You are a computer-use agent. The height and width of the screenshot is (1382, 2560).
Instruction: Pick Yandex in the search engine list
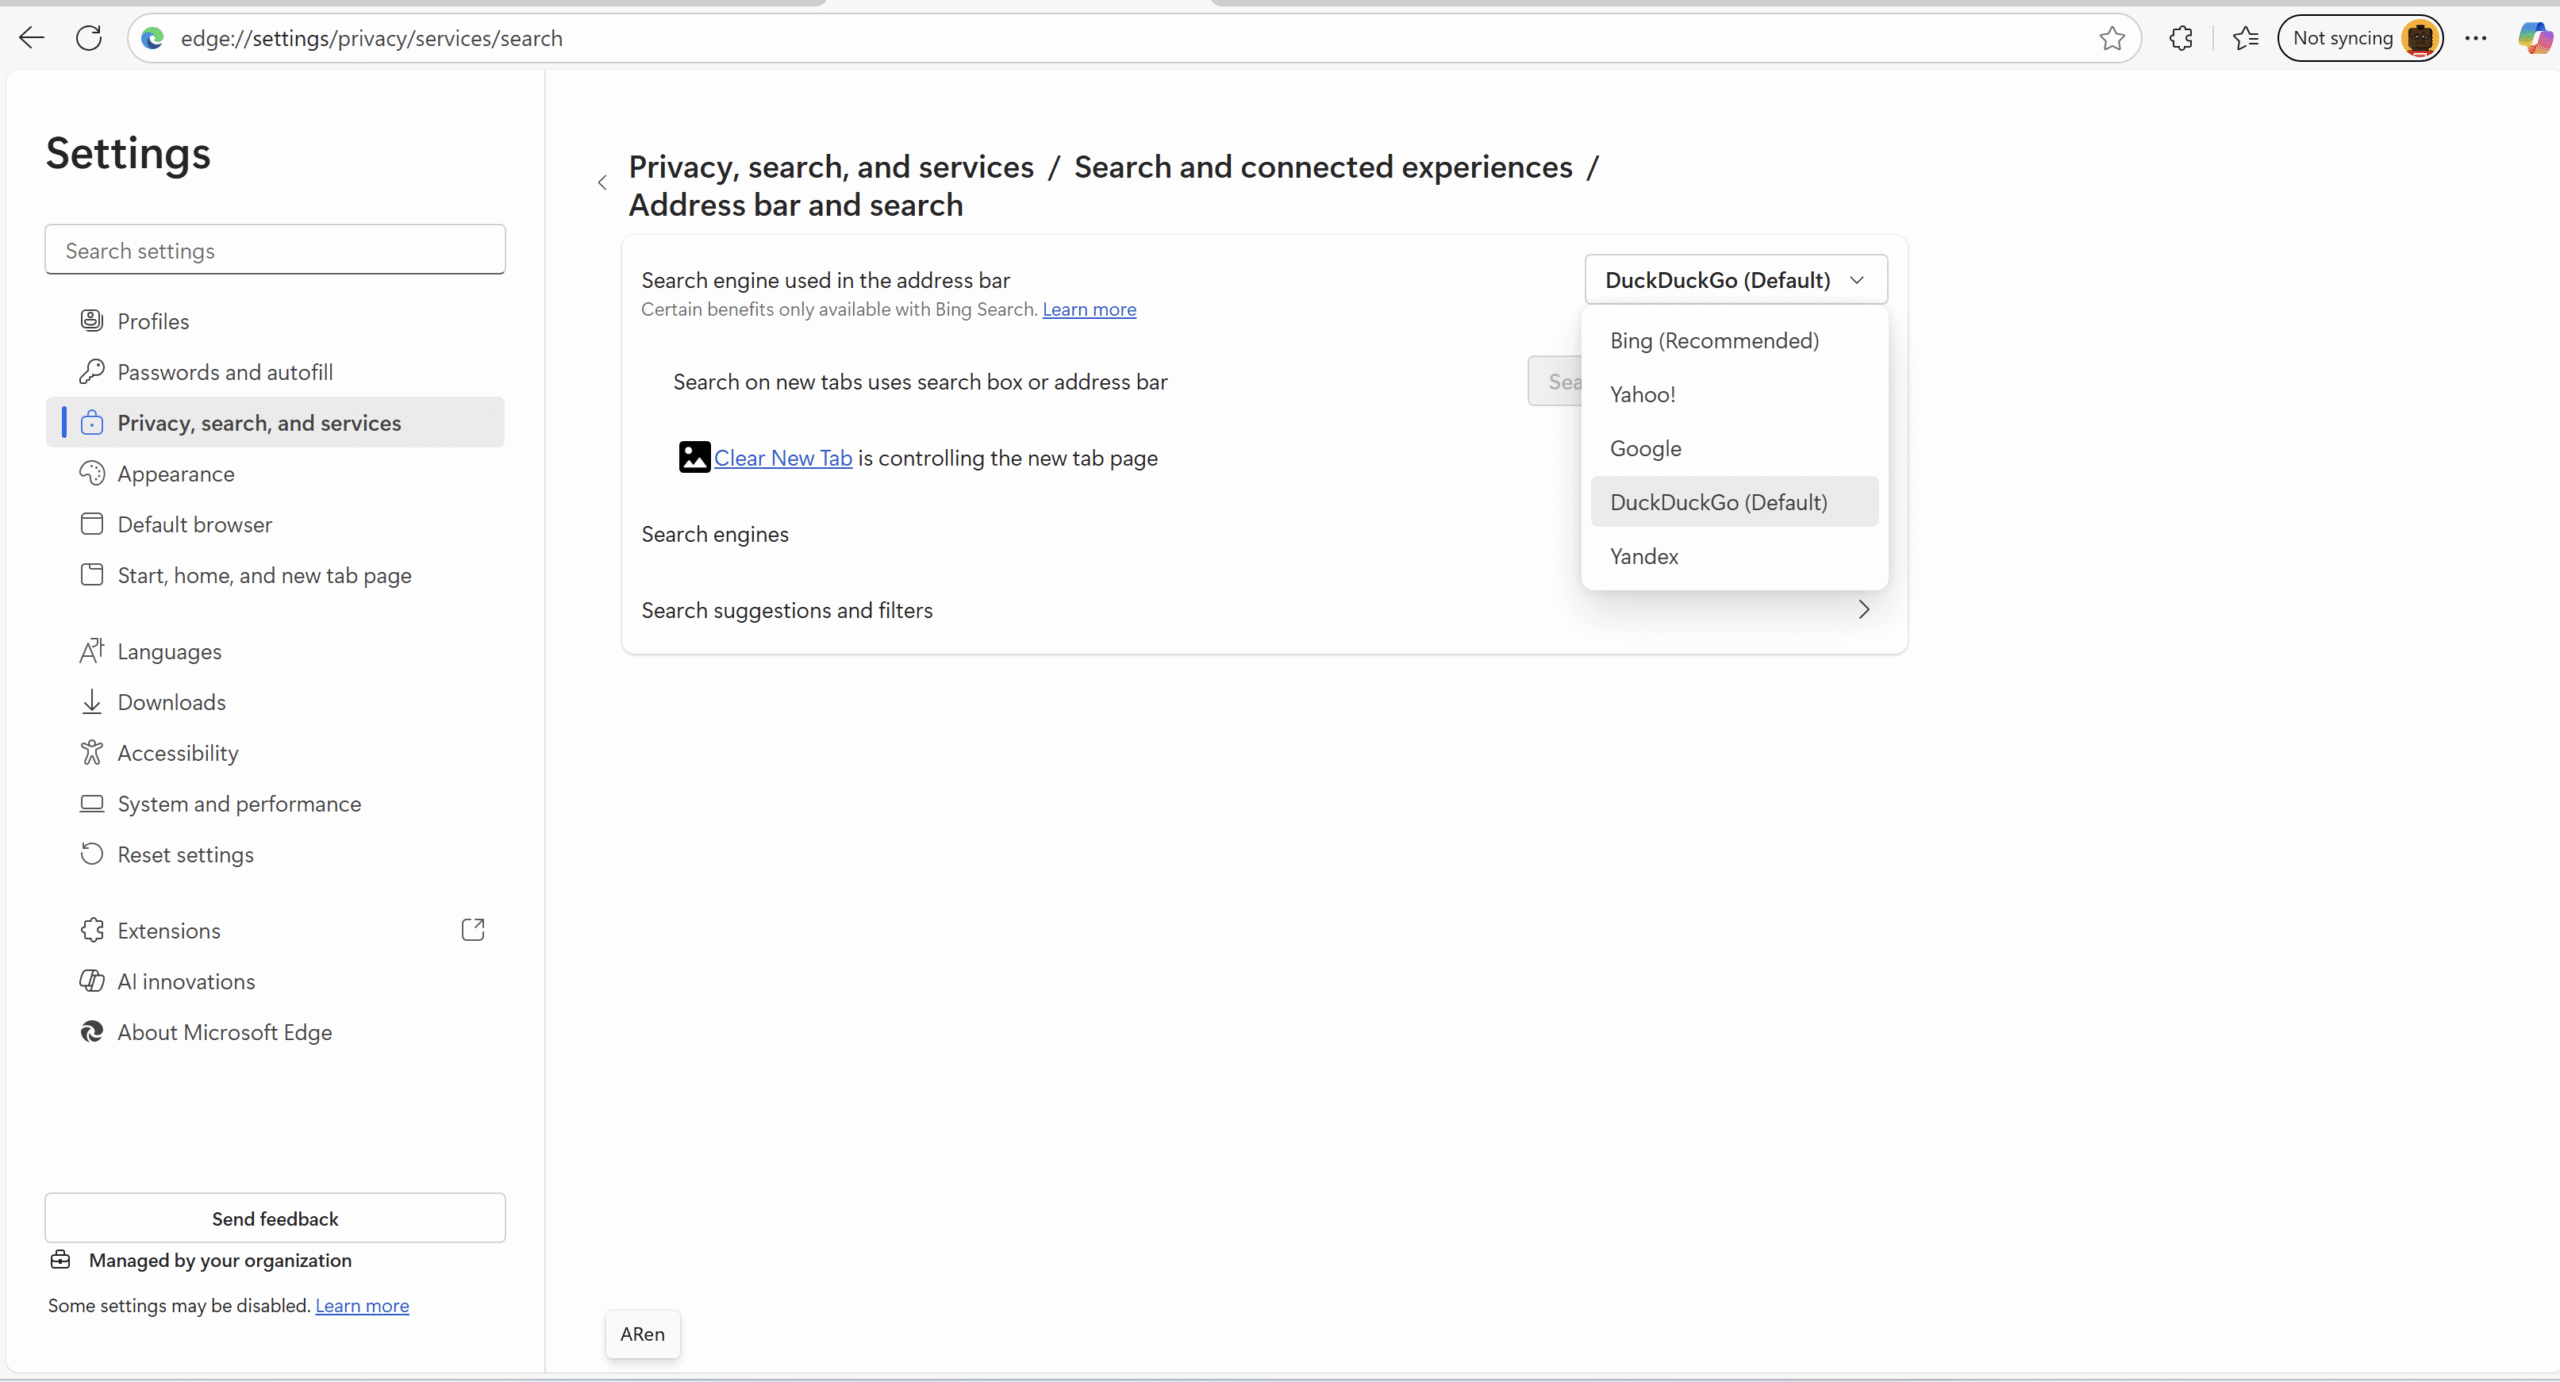coord(1644,557)
